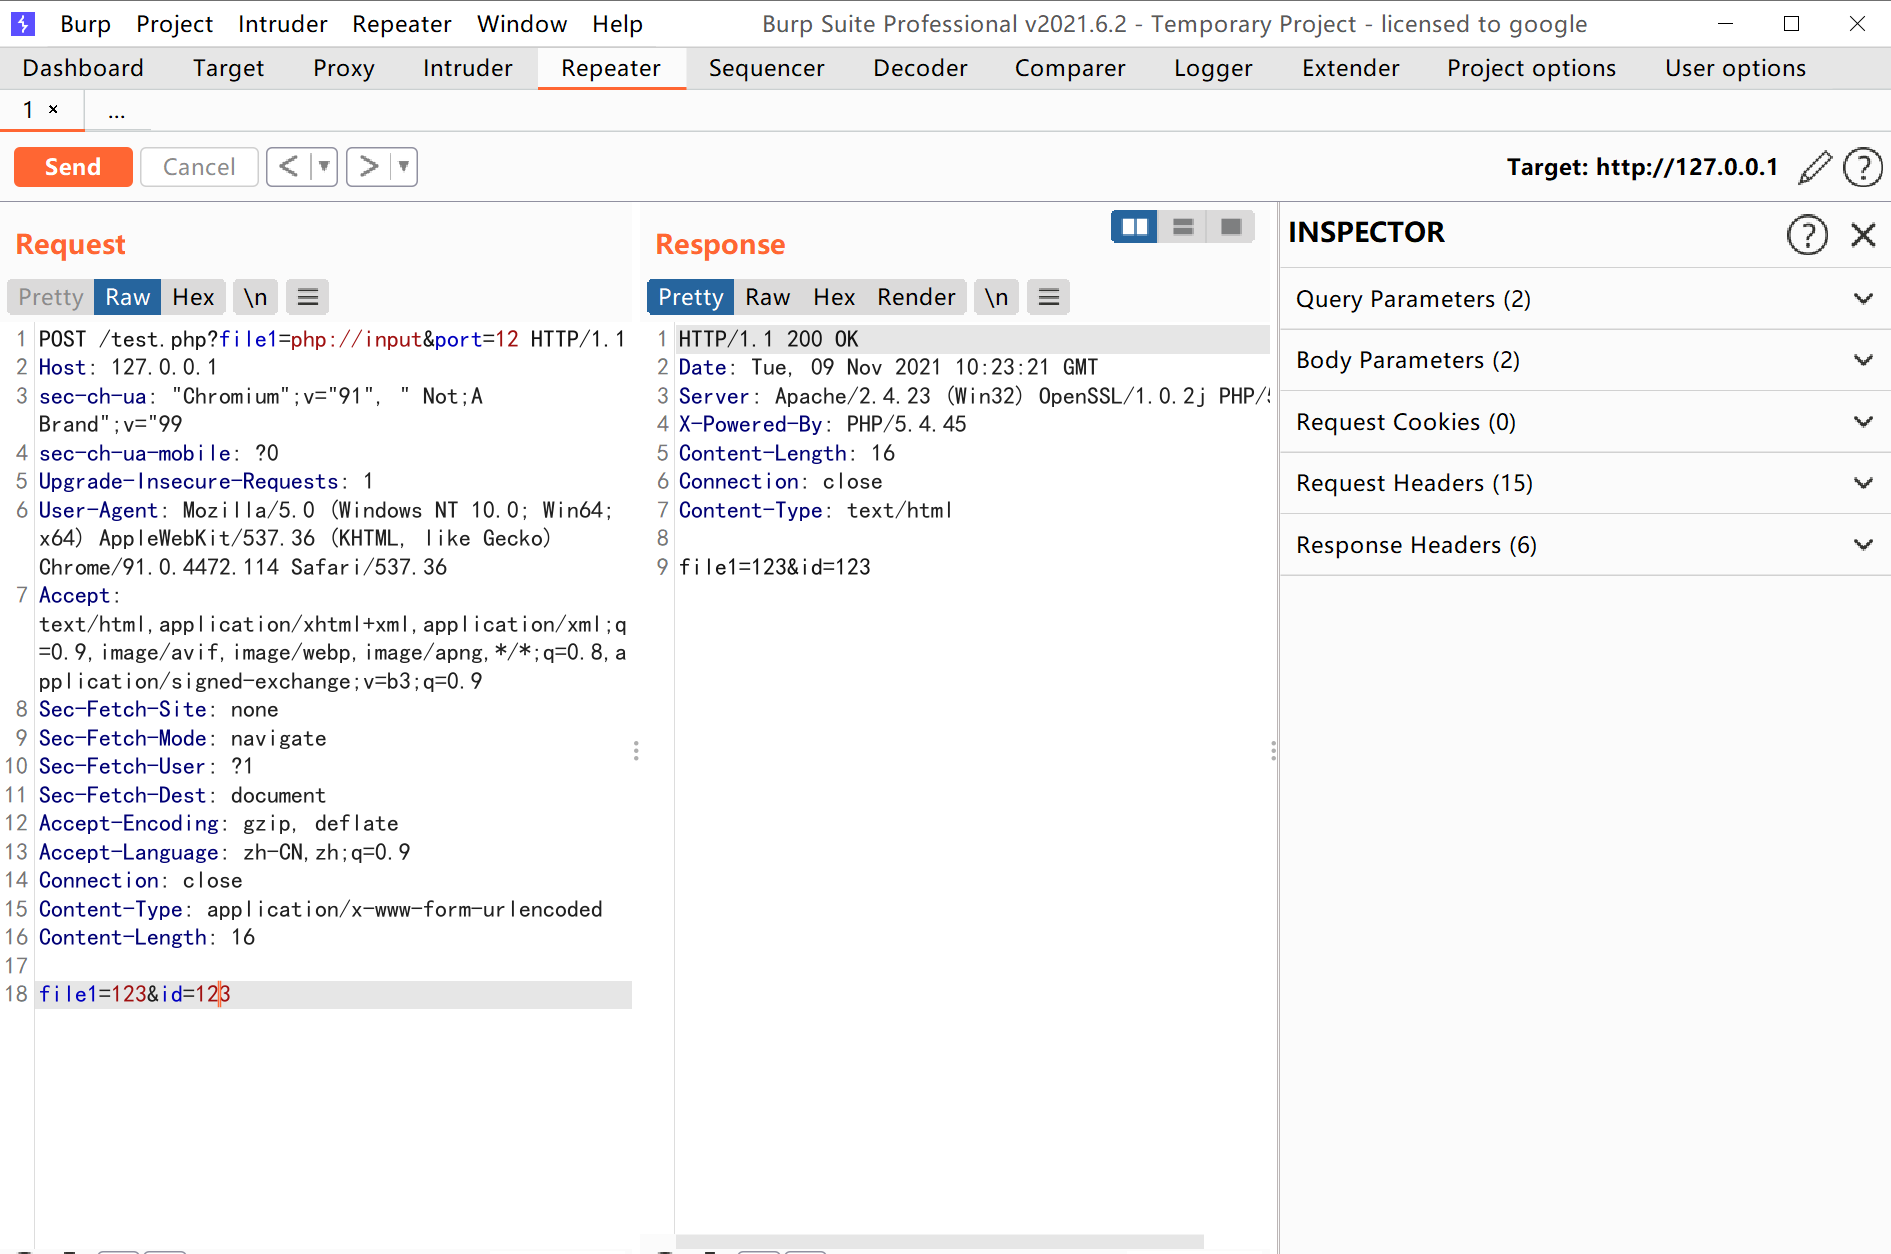This screenshot has width=1891, height=1254.
Task: Toggle non-printable characters in Request
Action: click(256, 297)
